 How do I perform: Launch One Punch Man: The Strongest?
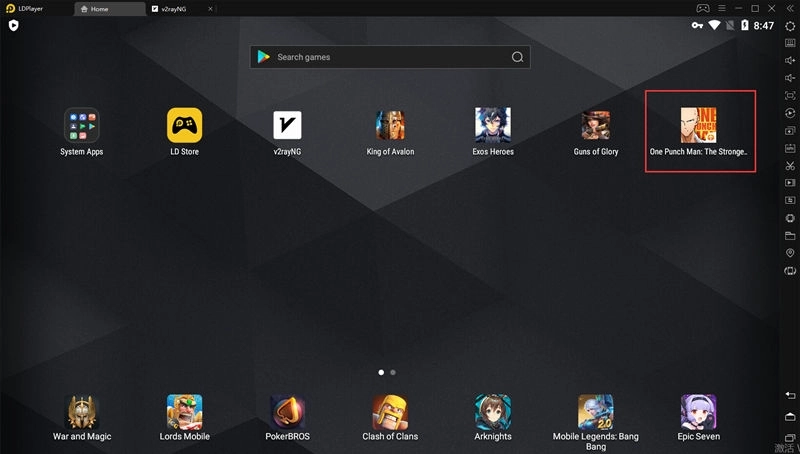pyautogui.click(x=698, y=125)
